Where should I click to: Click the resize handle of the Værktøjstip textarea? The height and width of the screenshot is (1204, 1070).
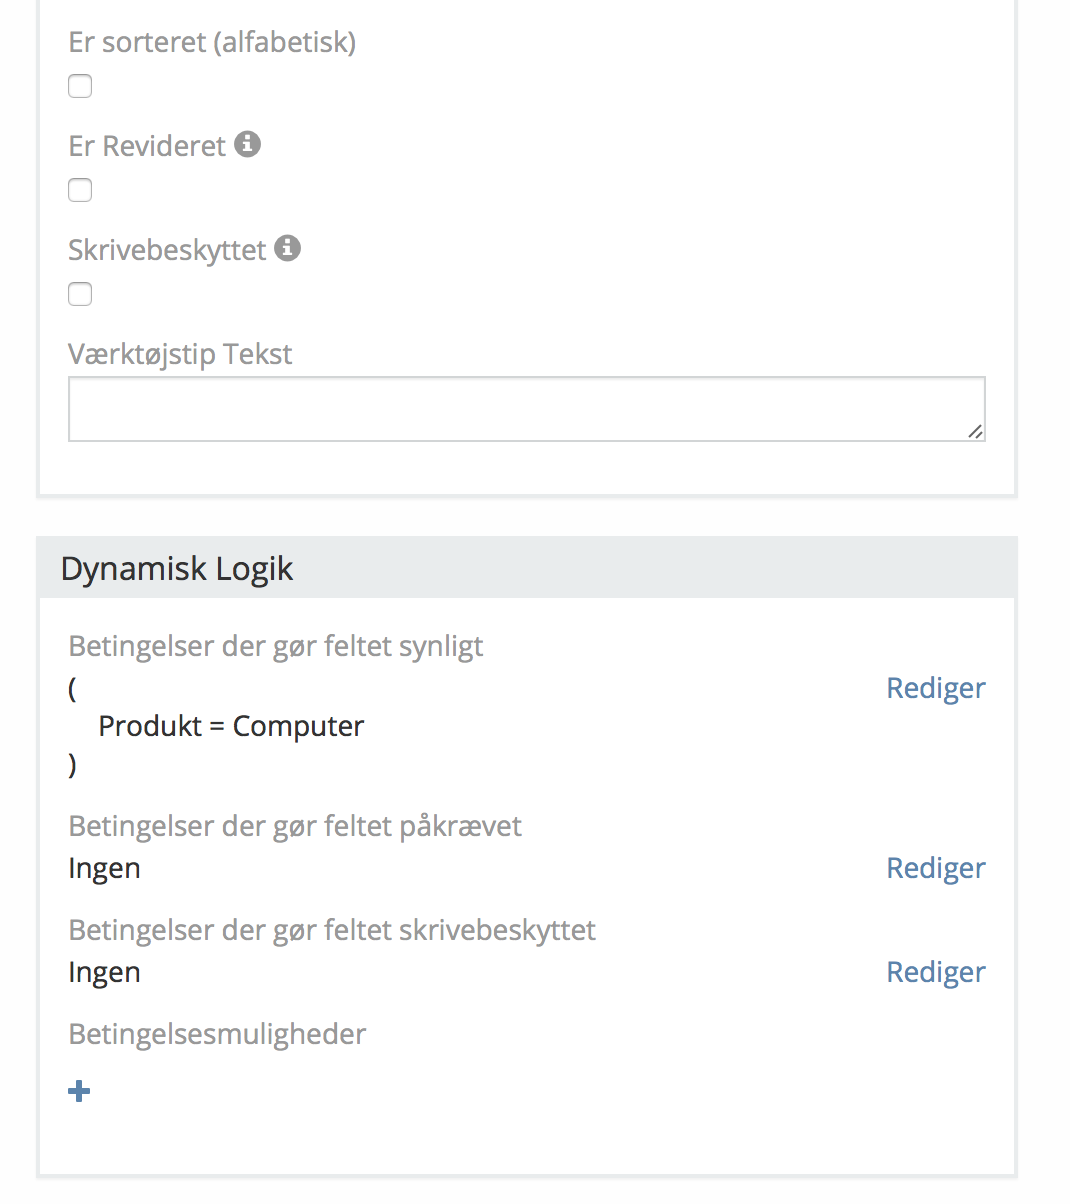975,431
